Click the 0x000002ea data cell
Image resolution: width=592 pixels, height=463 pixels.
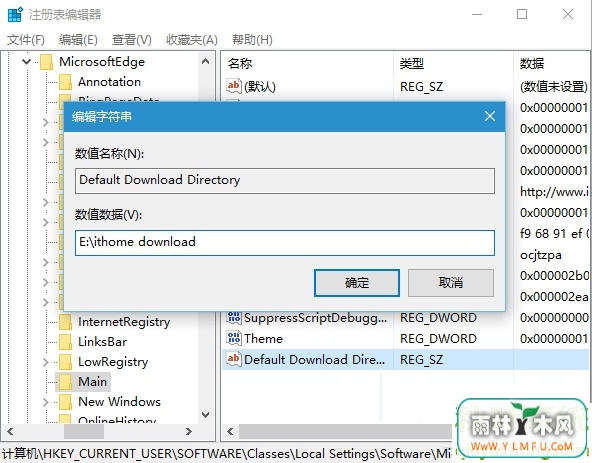554,297
